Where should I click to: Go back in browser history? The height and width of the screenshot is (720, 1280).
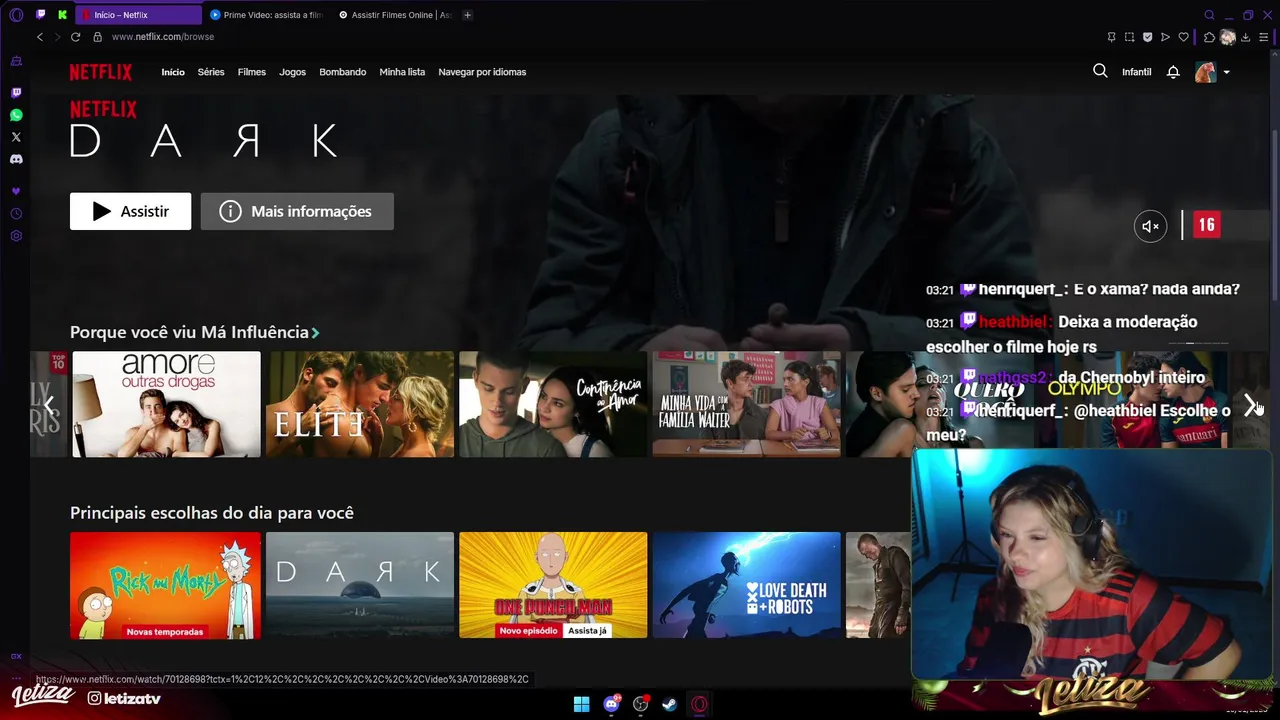[x=40, y=37]
